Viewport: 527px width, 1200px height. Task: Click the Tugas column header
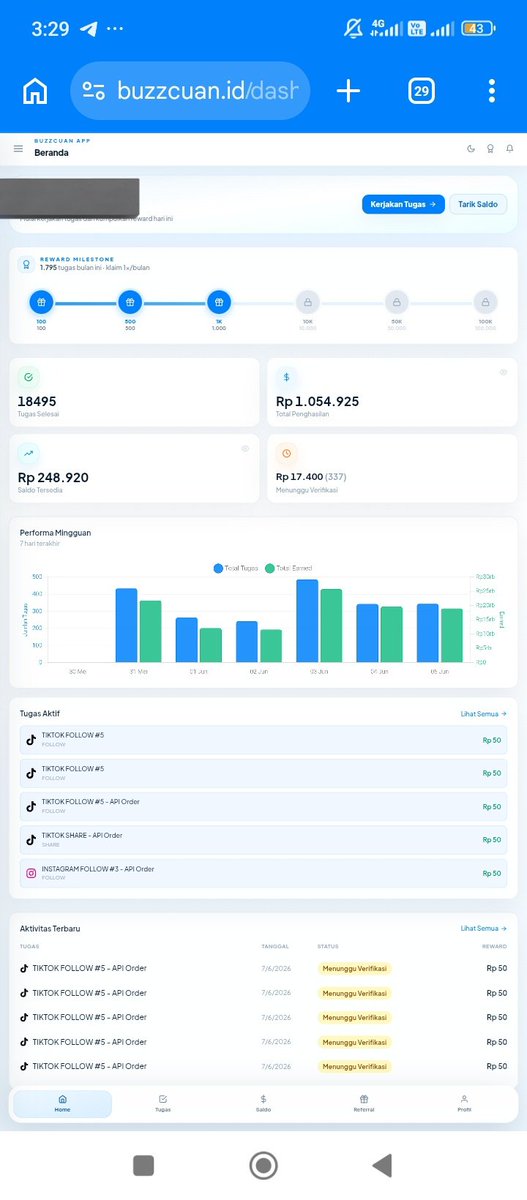29,946
